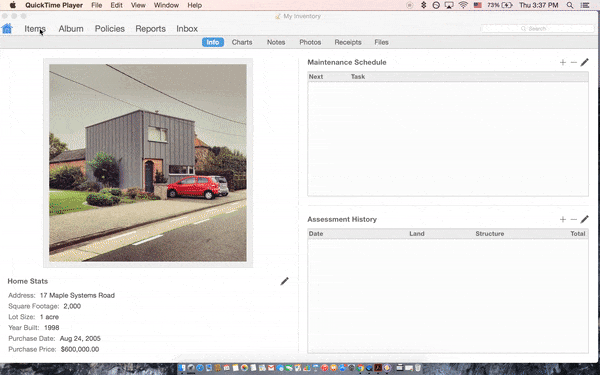Click the blue Home icon
The image size is (600, 375).
pos(7,29)
